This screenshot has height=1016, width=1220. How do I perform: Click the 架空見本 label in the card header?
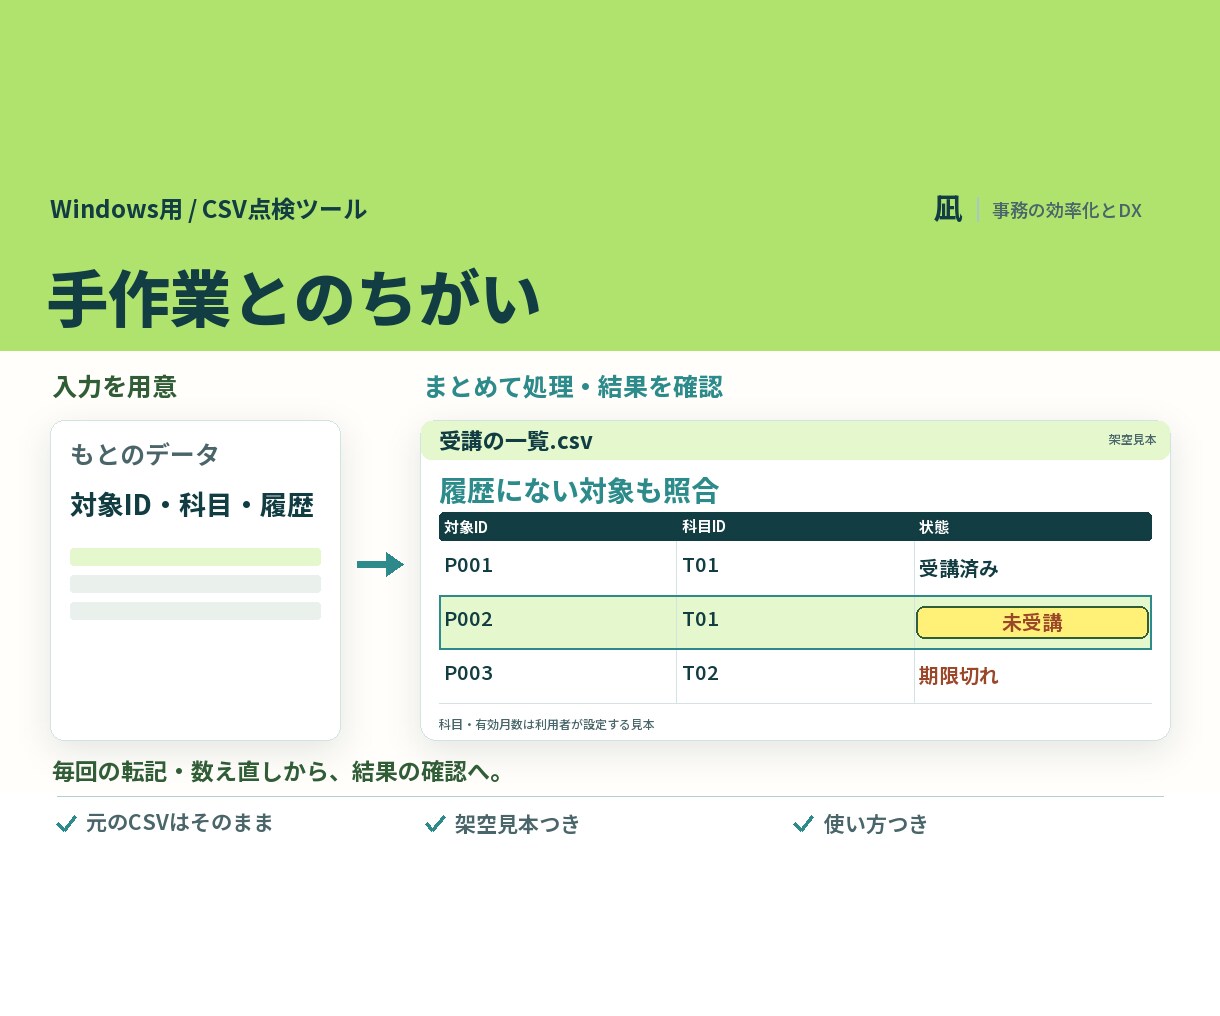tap(1132, 440)
